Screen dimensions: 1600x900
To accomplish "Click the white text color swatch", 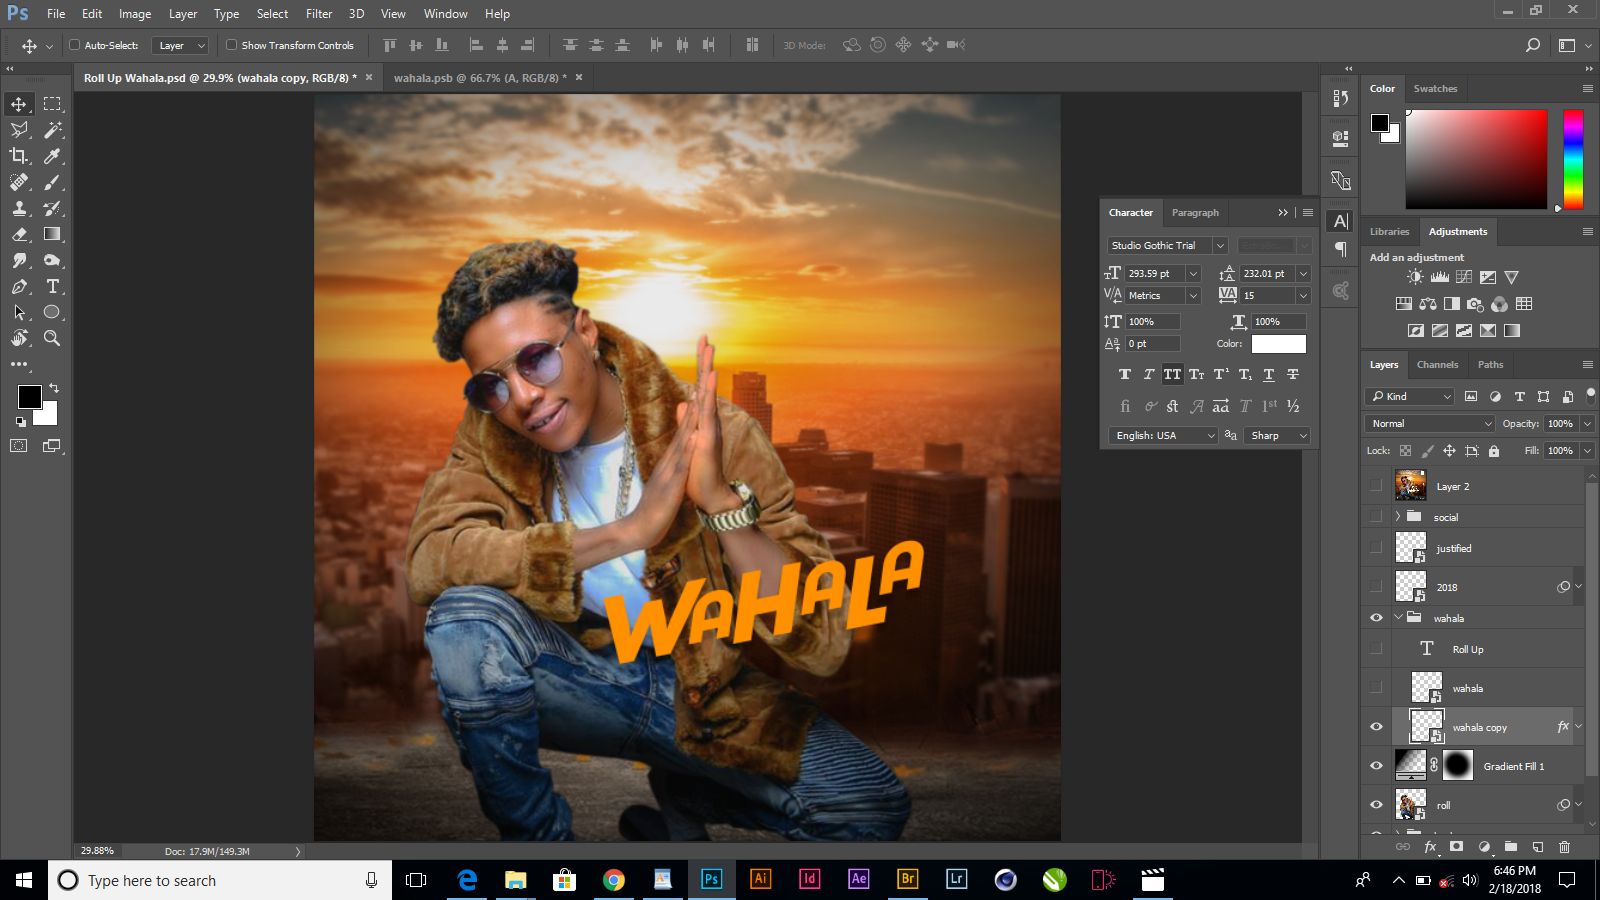I will [1279, 344].
